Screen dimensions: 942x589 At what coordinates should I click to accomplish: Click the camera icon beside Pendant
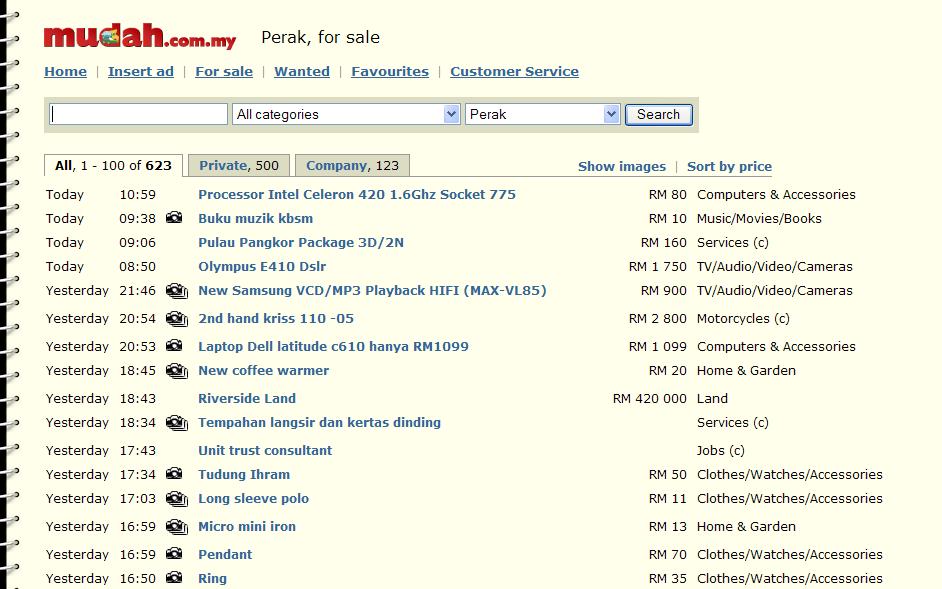pyautogui.click(x=174, y=554)
